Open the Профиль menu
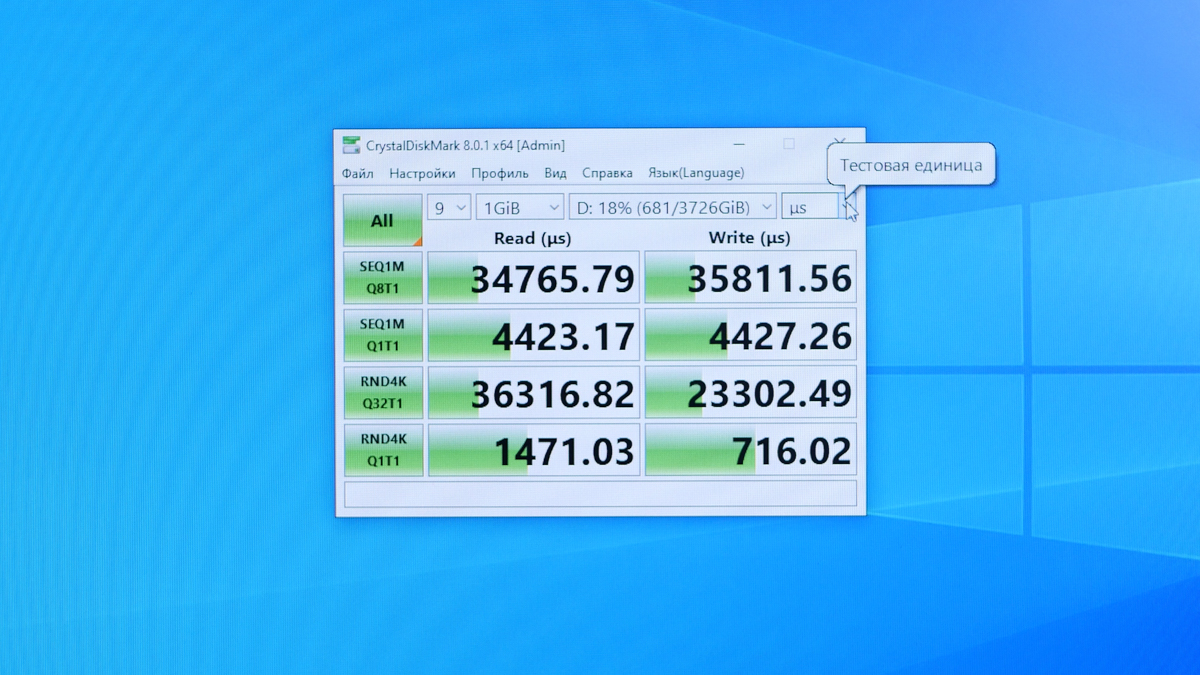 [x=500, y=173]
